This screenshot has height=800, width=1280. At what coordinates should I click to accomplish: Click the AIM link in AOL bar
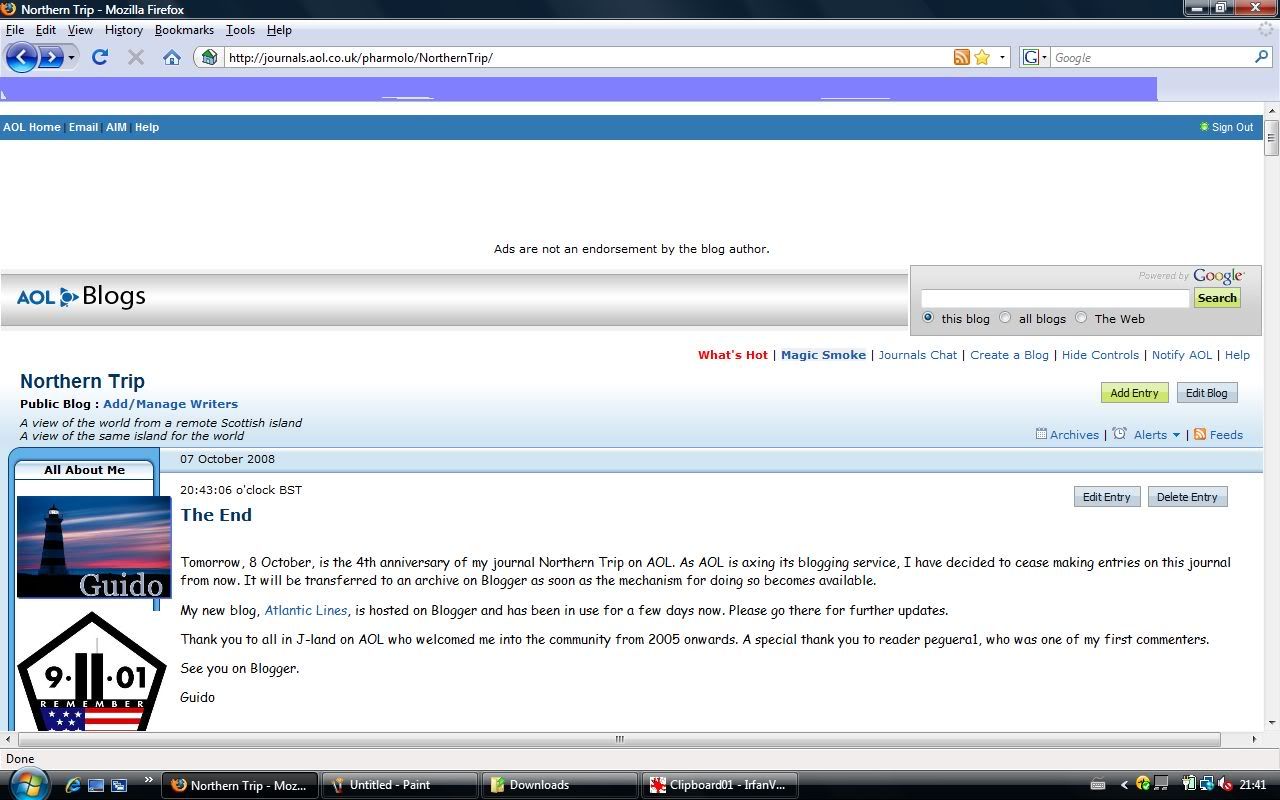[116, 127]
